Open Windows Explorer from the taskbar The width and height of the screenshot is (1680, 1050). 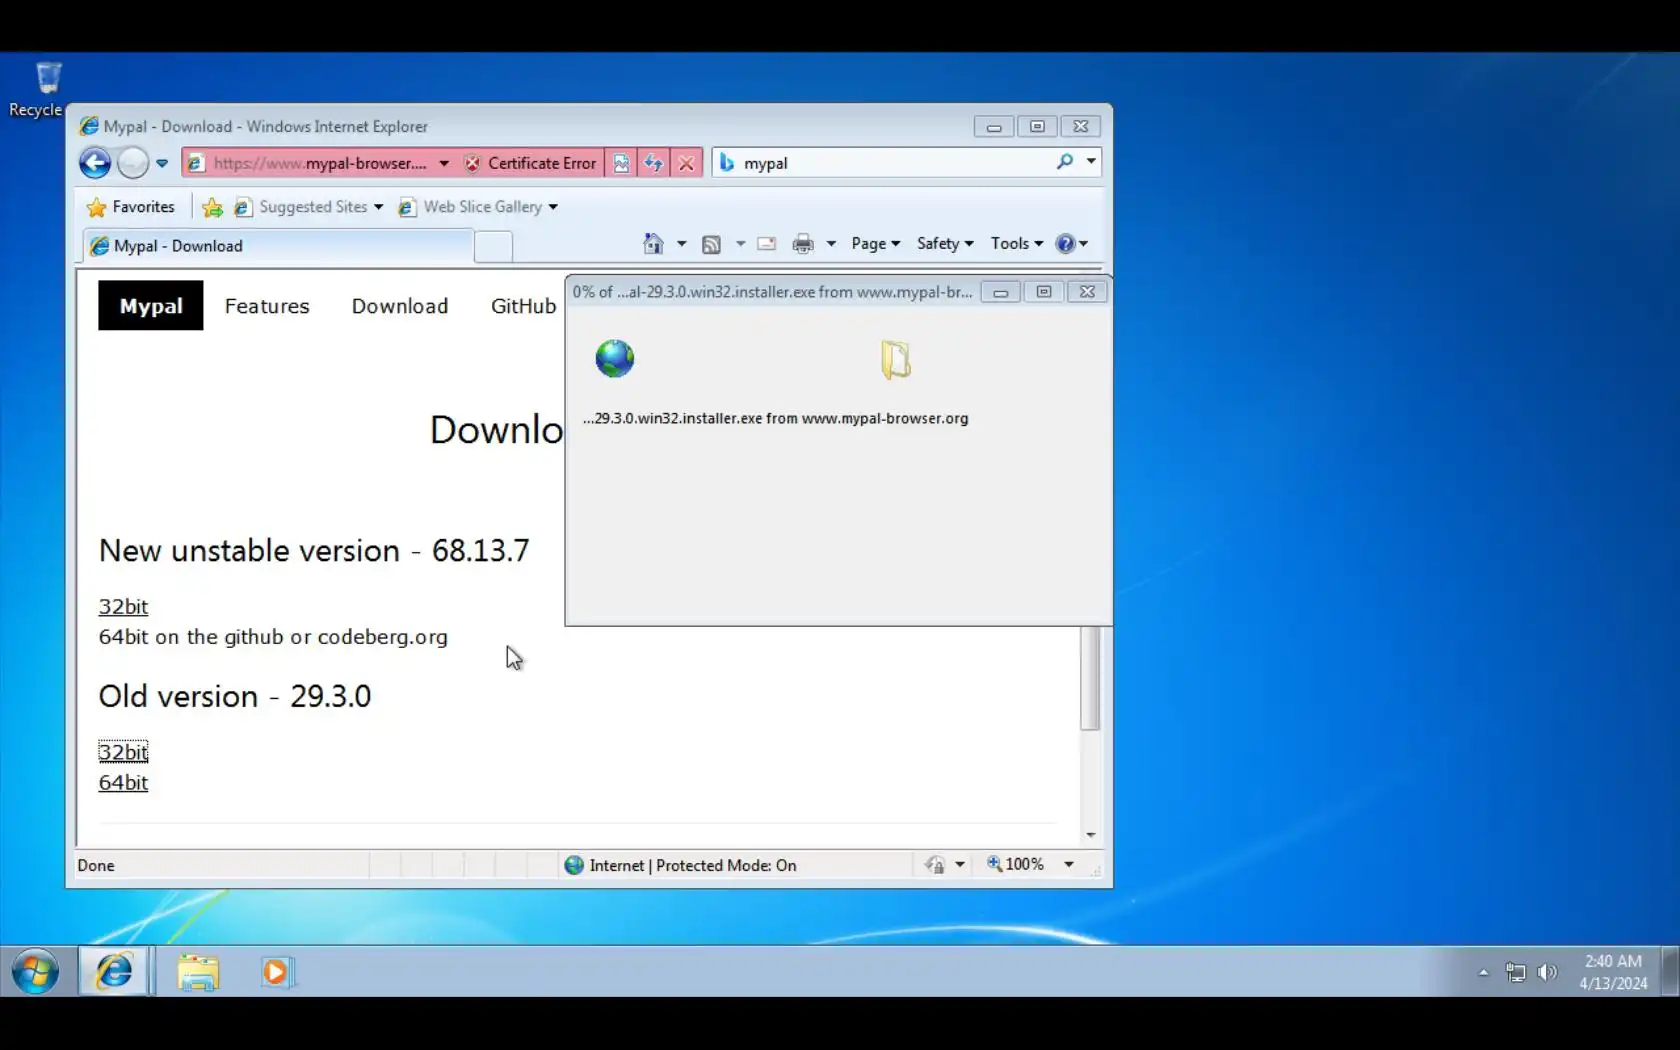[x=198, y=972]
